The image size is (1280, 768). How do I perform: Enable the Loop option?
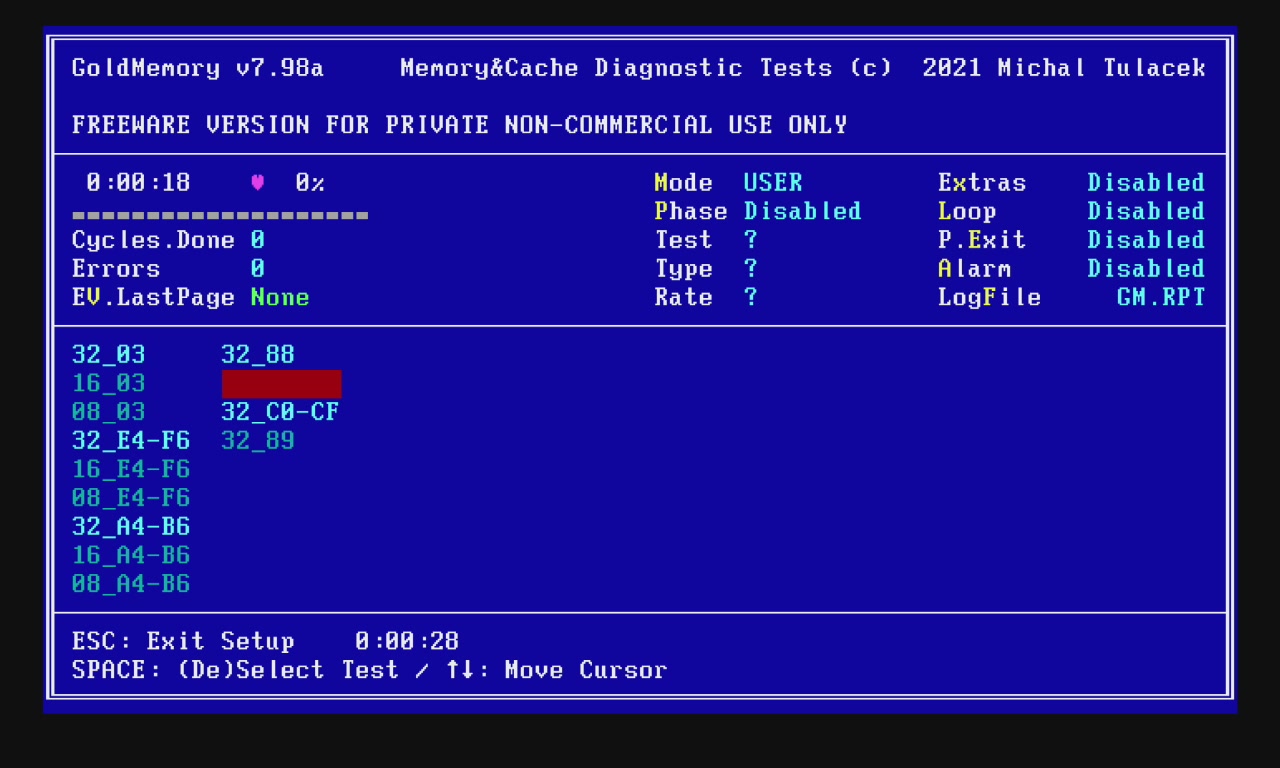click(x=1145, y=212)
